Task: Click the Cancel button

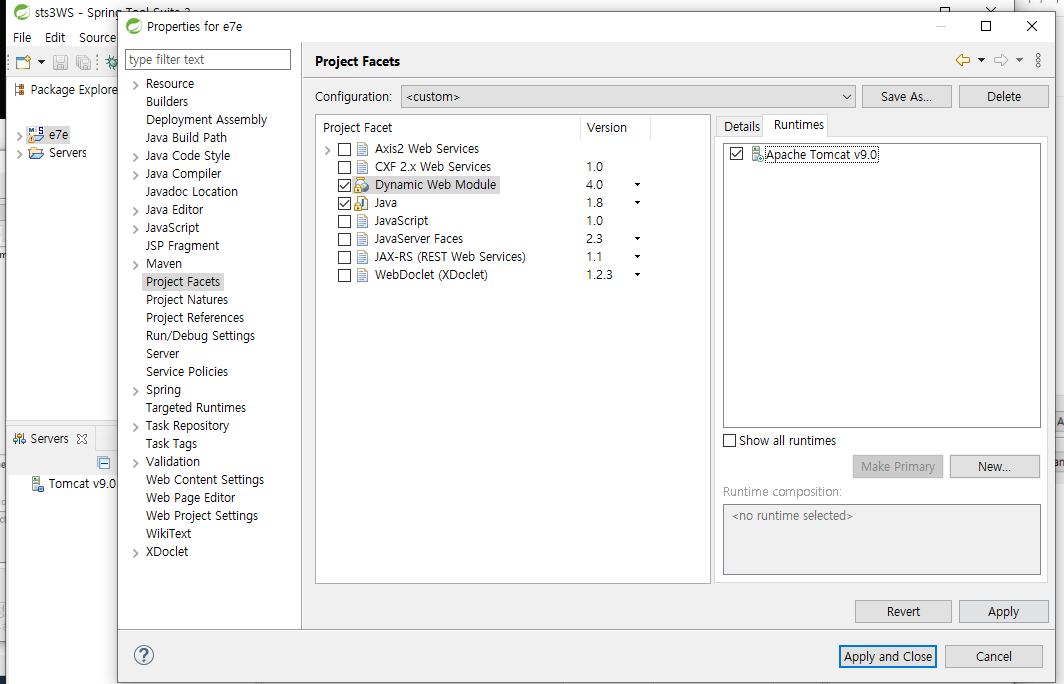Action: pos(993,656)
